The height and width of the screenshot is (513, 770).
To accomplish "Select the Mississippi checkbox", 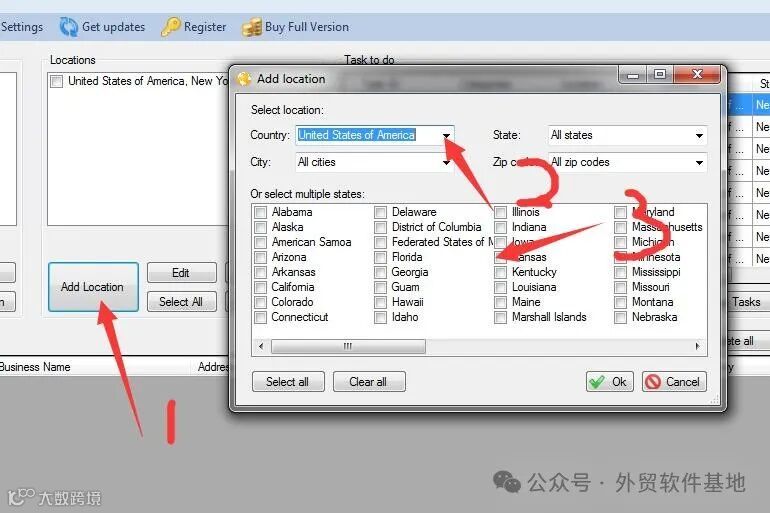I will [x=620, y=272].
